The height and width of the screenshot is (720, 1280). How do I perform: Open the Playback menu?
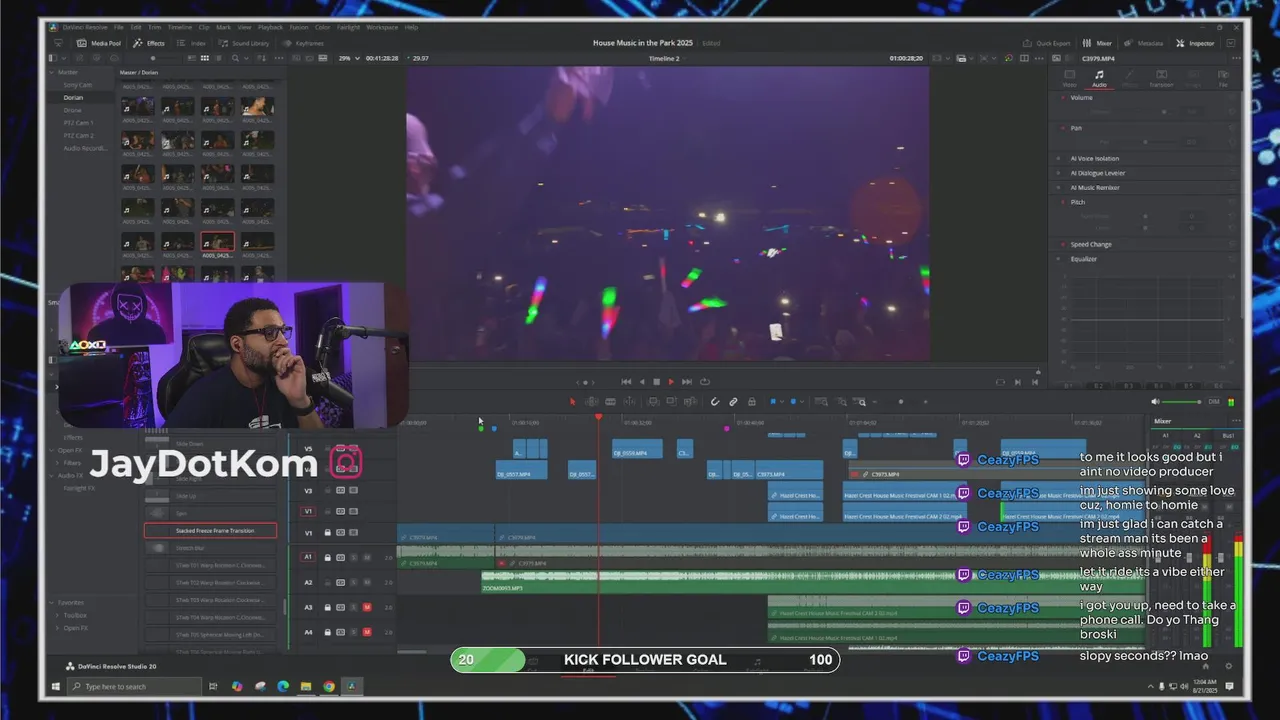[270, 27]
